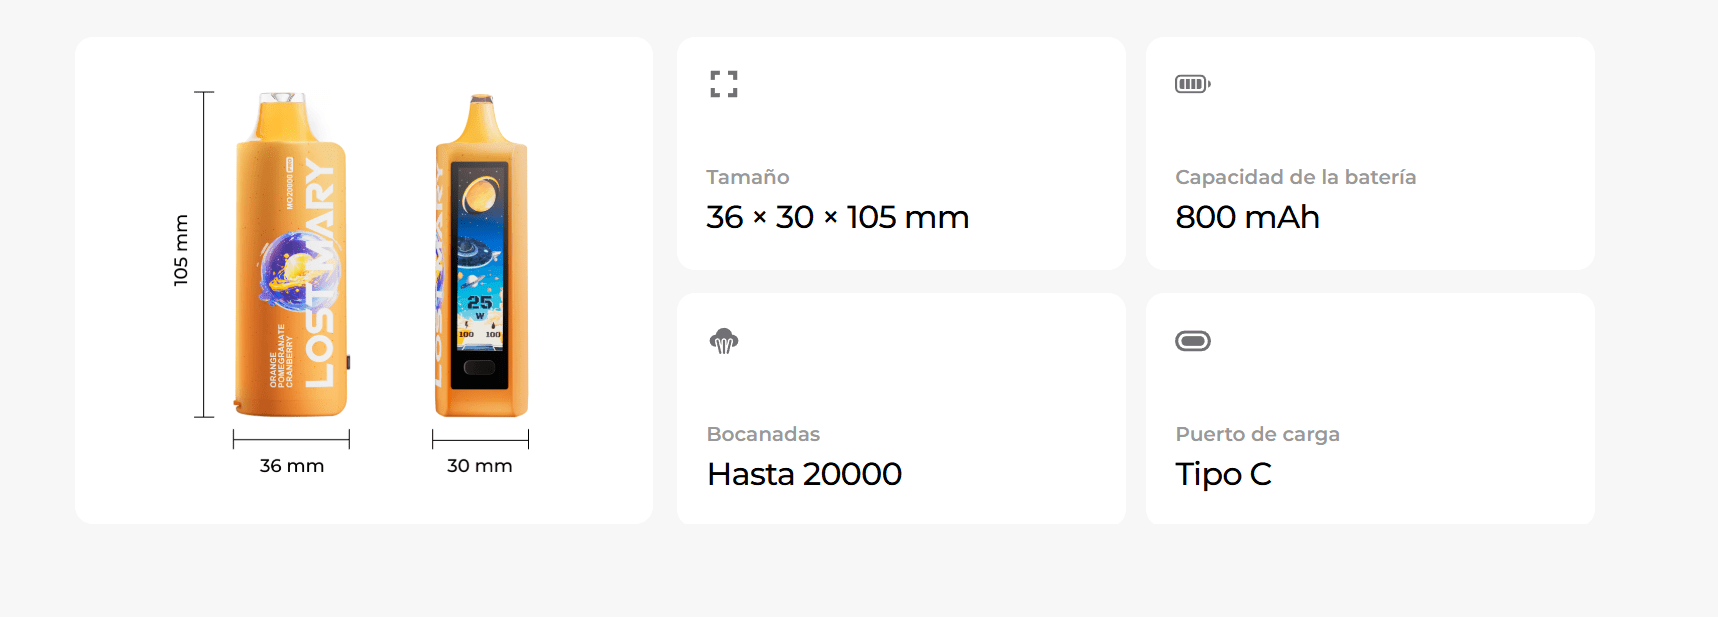The width and height of the screenshot is (1718, 617).
Task: Click the size dimensions bracket icon
Action: point(724,84)
